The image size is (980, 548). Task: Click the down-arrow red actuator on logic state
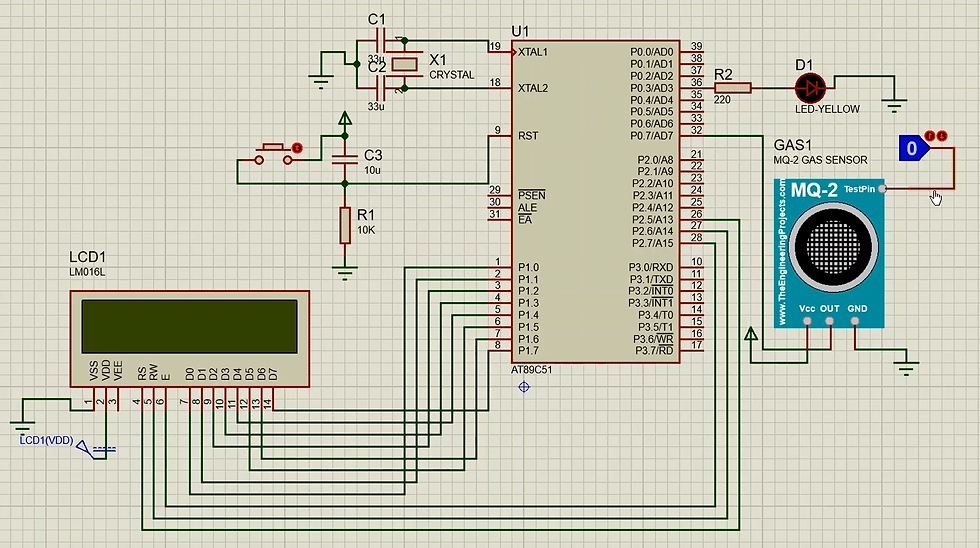pos(942,136)
